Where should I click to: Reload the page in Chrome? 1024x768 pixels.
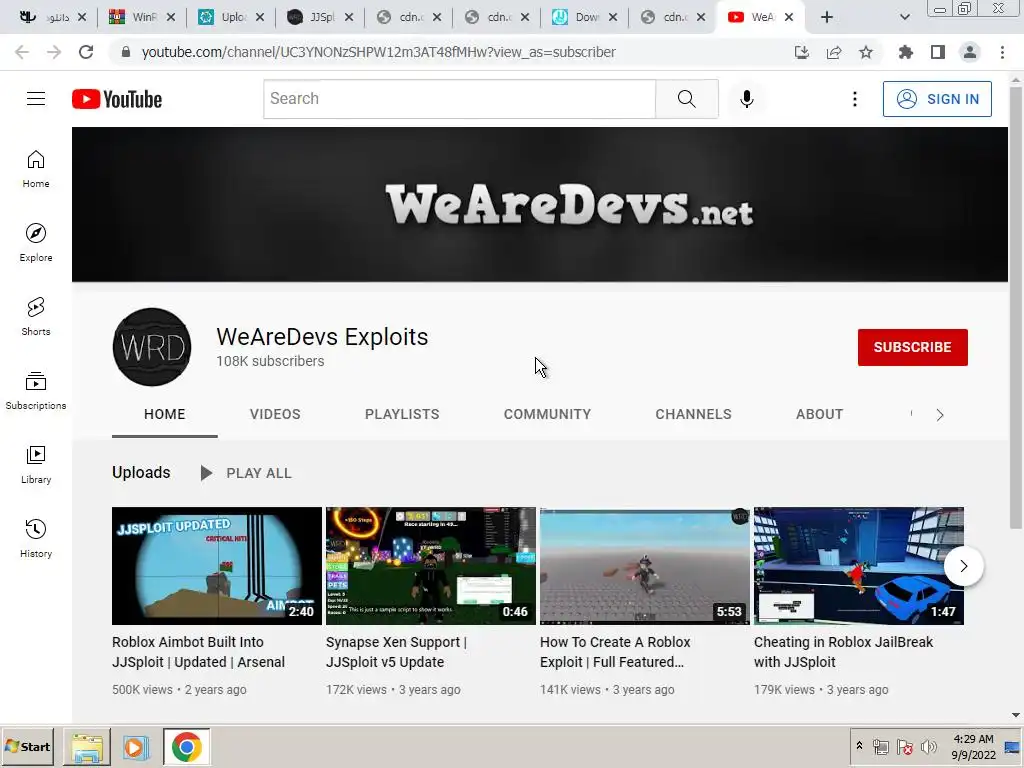pyautogui.click(x=86, y=52)
